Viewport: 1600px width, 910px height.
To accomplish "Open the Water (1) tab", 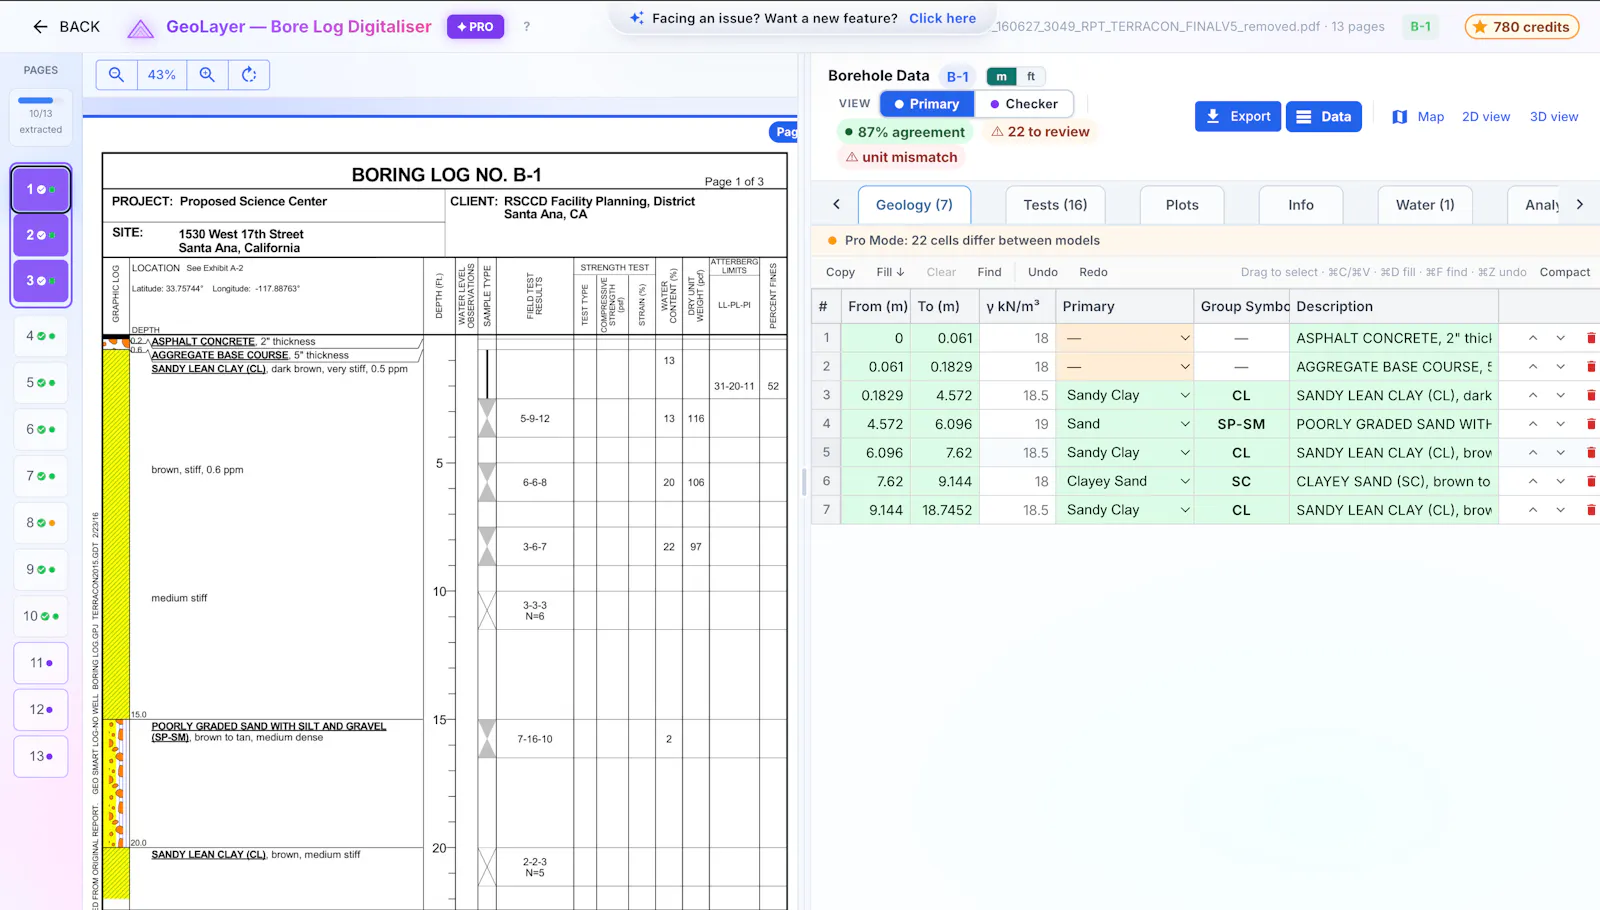I will [x=1425, y=205].
